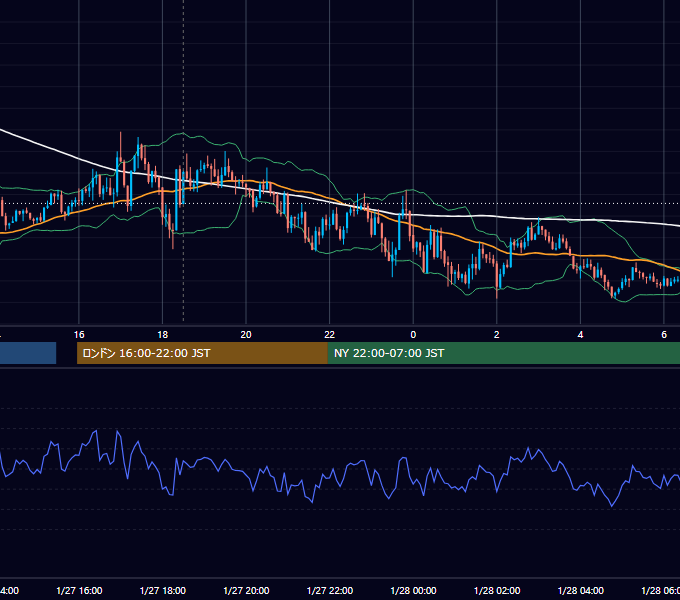Click the 1/27 20:00 time label
Screen dimensions: 680x600
coord(246,590)
